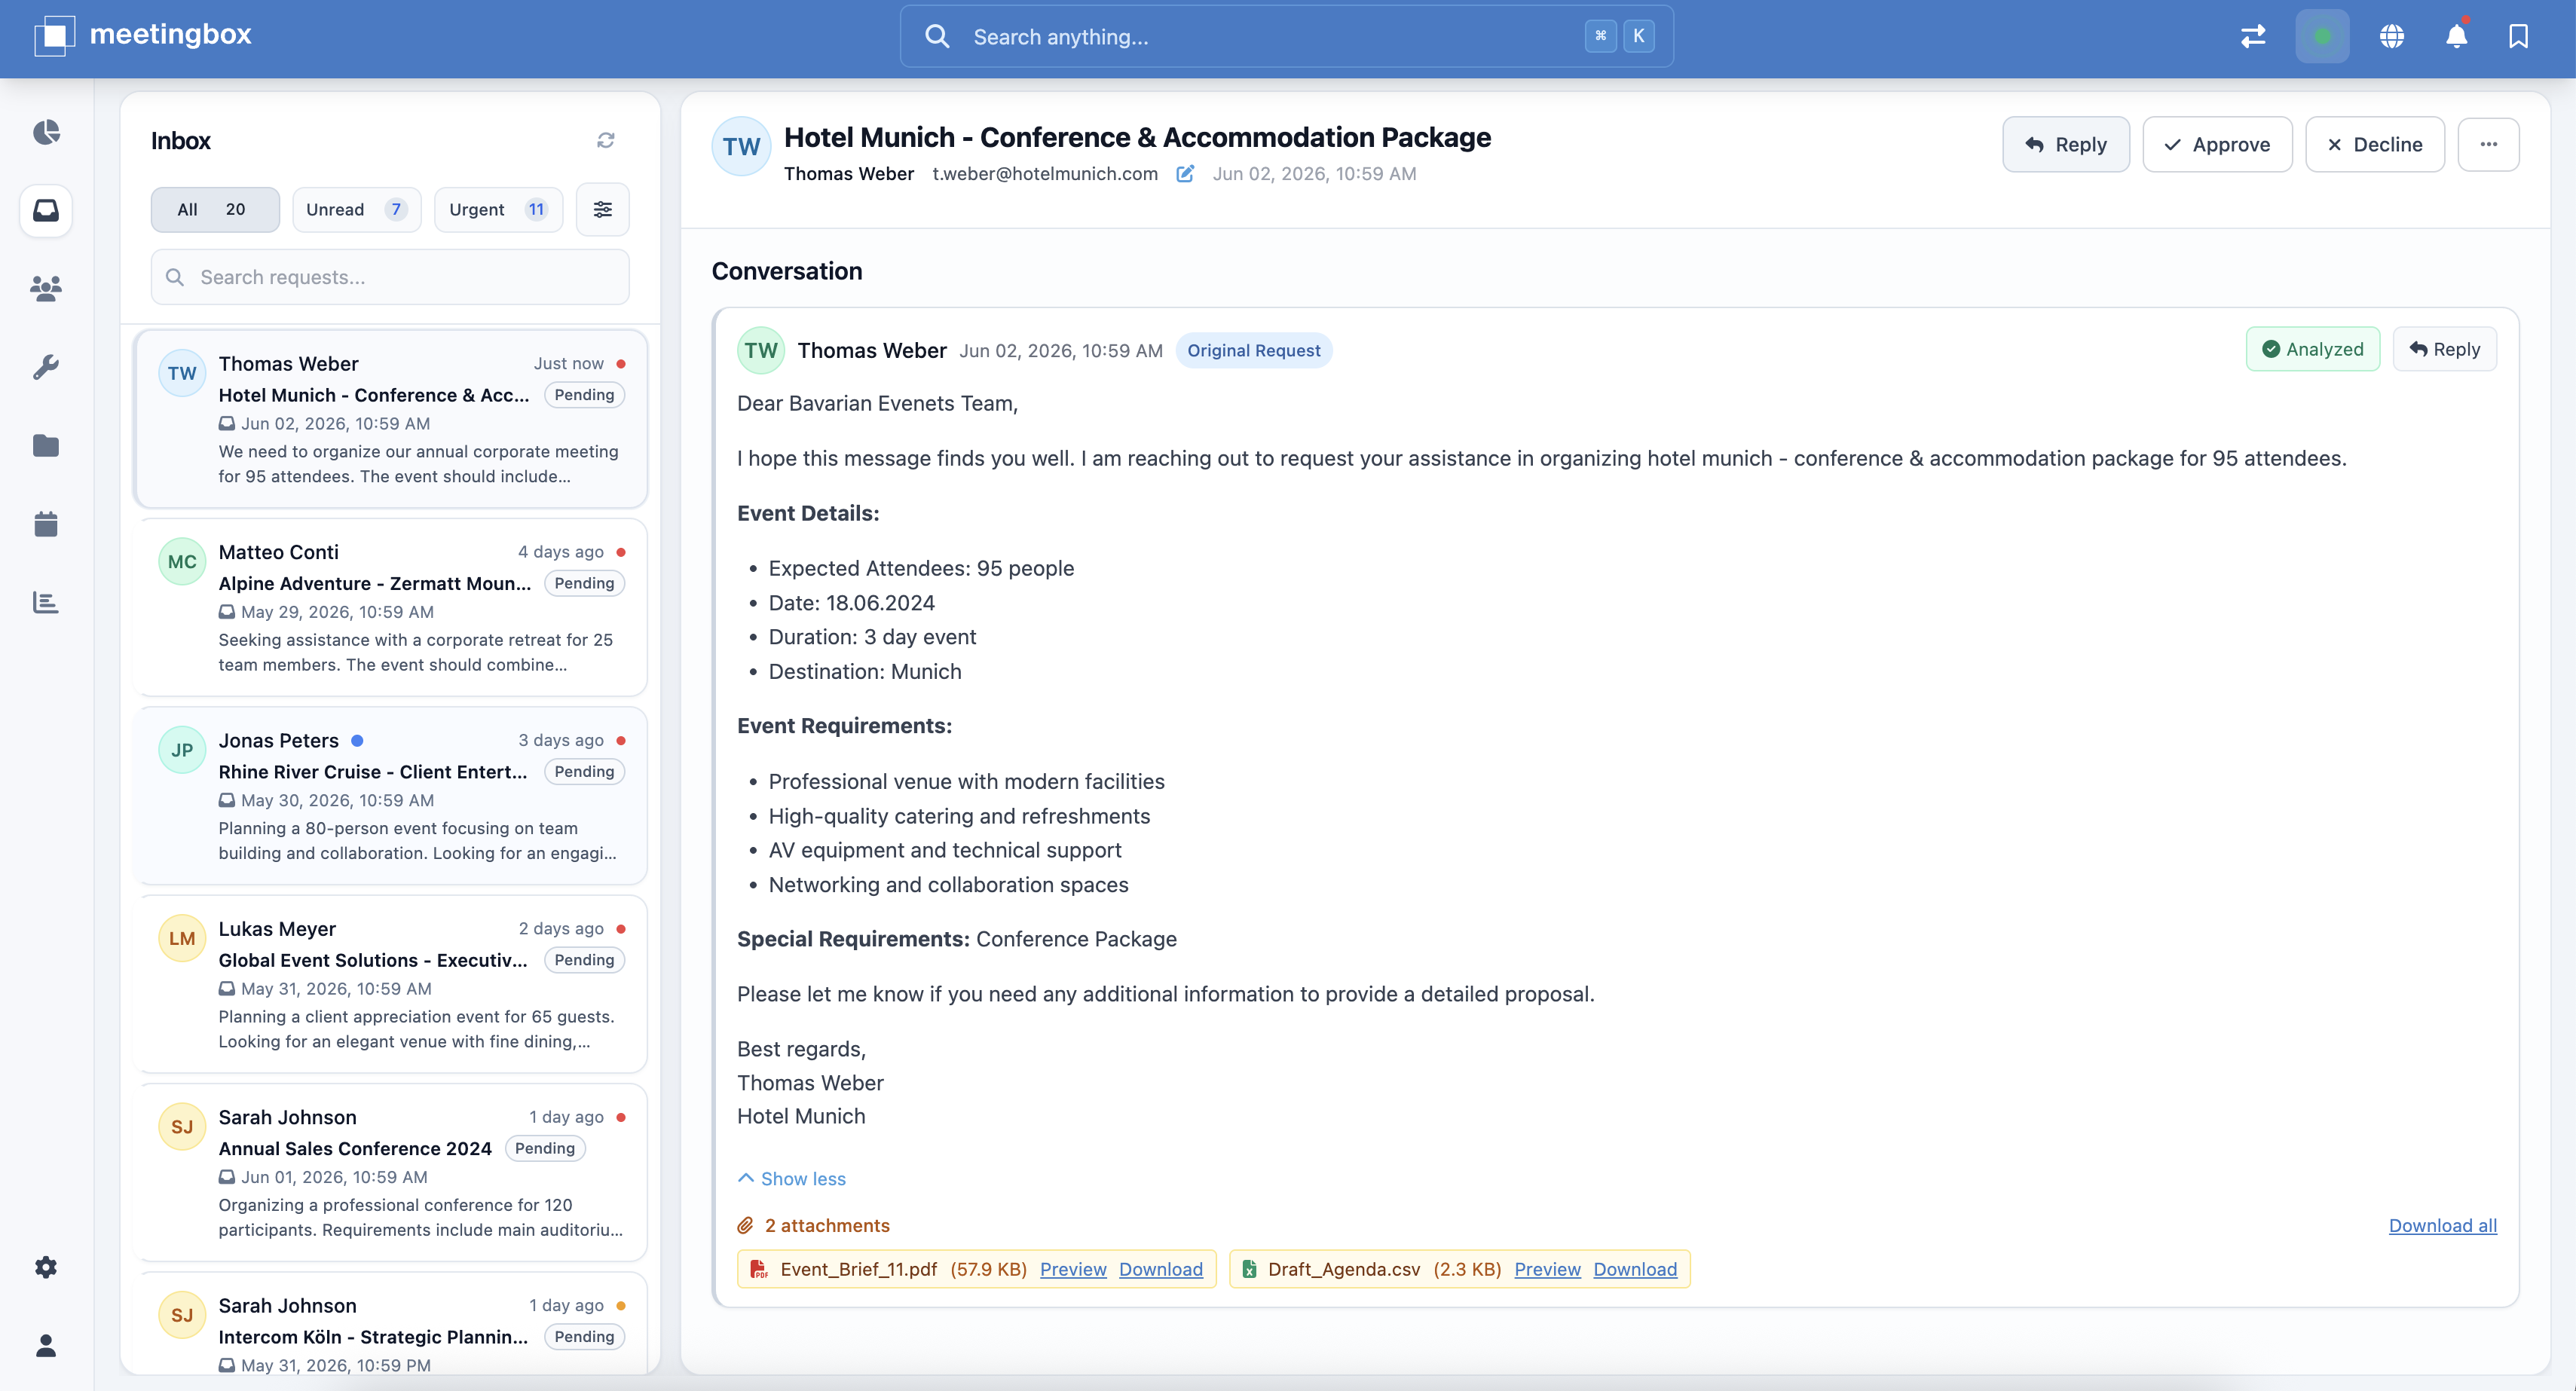Decline the Hotel Munich request
2576x1391 pixels.
[2374, 144]
